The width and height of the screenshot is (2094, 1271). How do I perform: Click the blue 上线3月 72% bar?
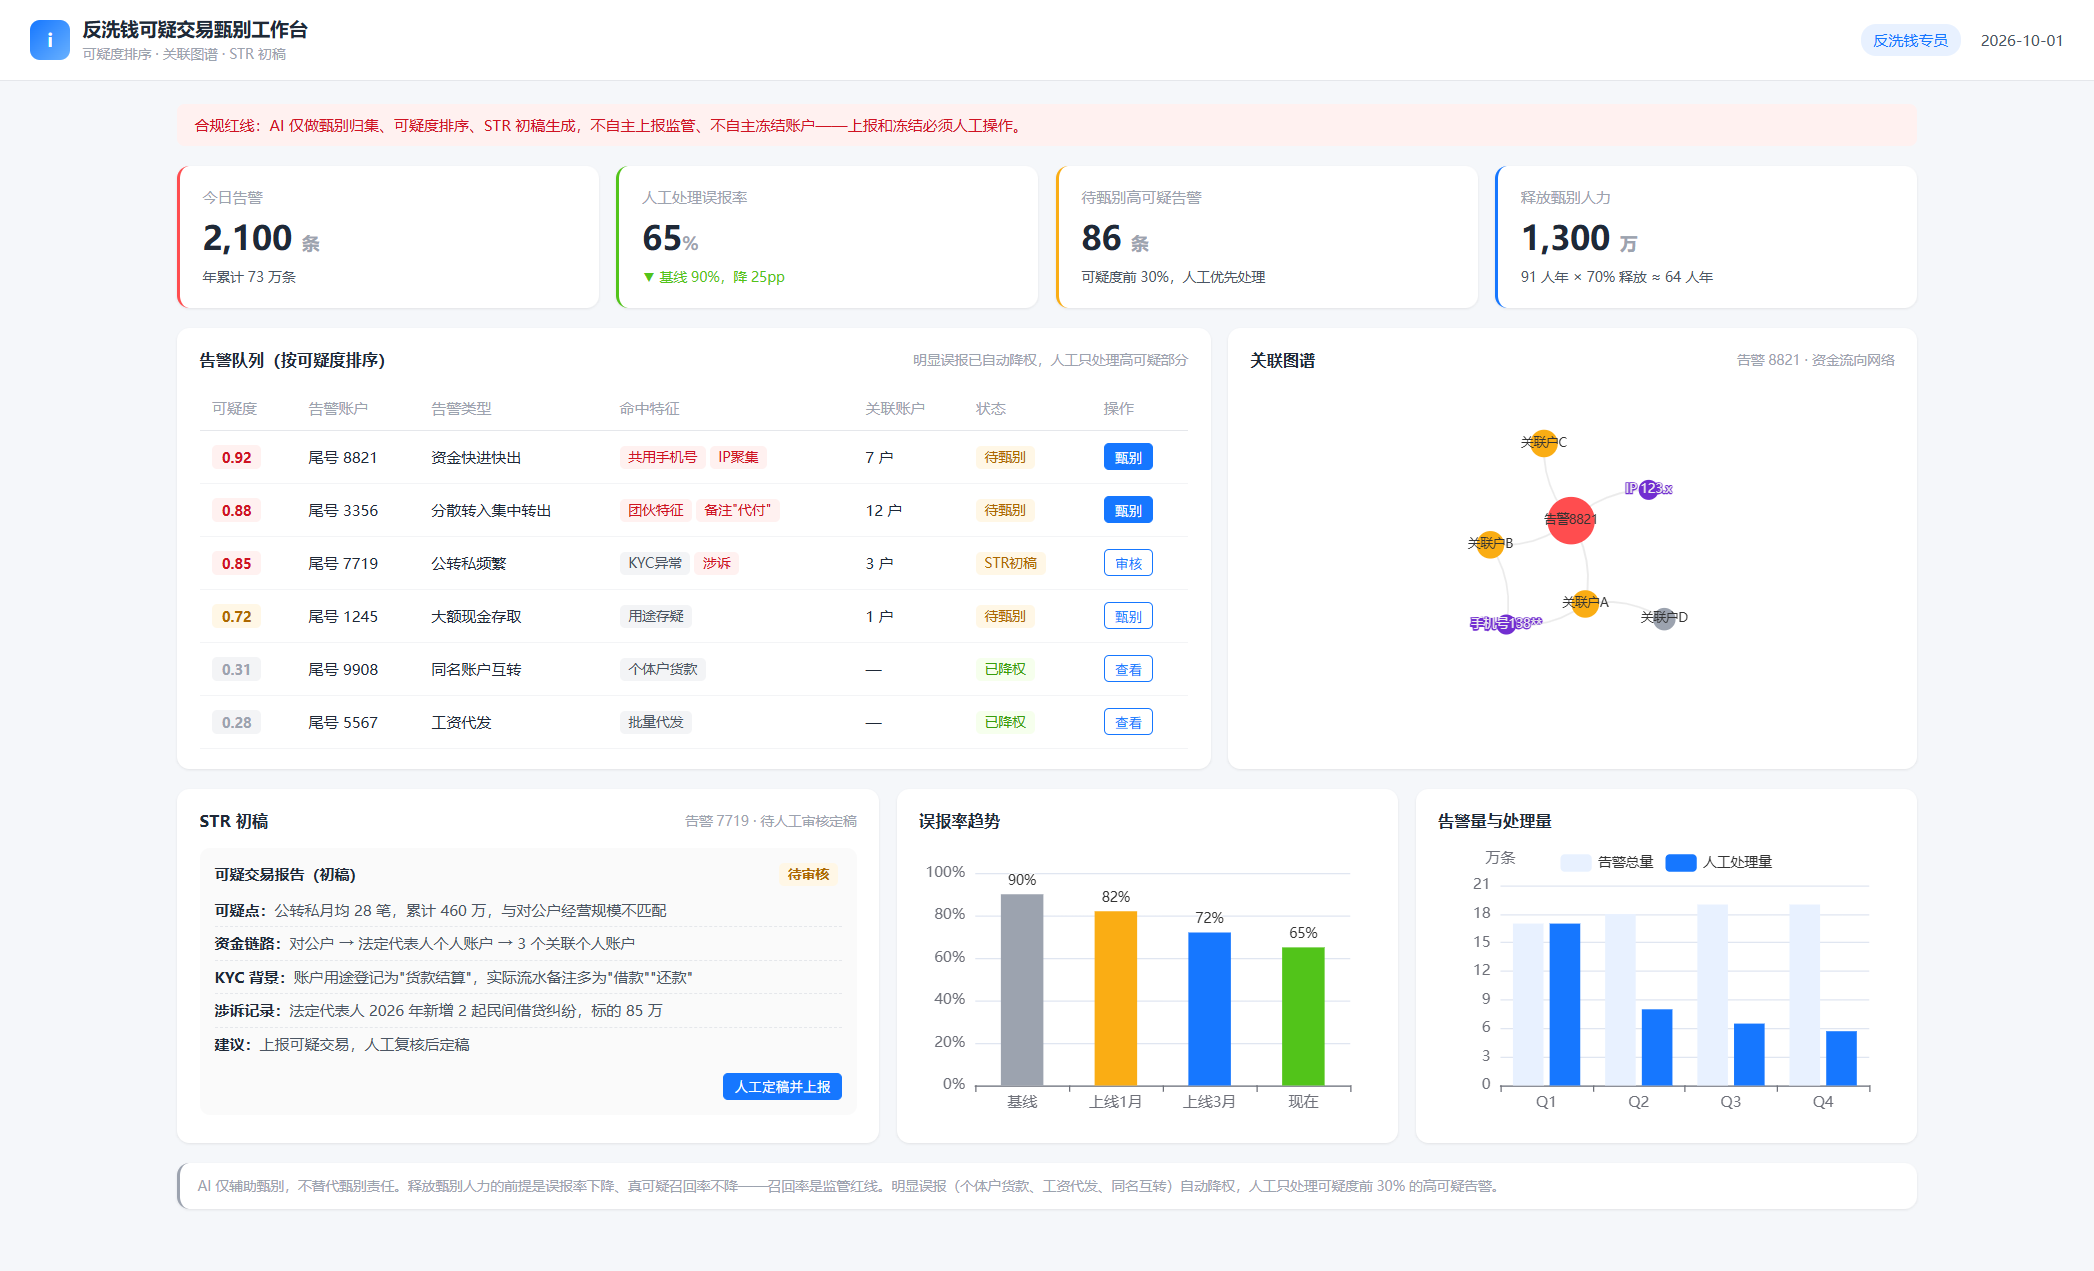(x=1209, y=1009)
